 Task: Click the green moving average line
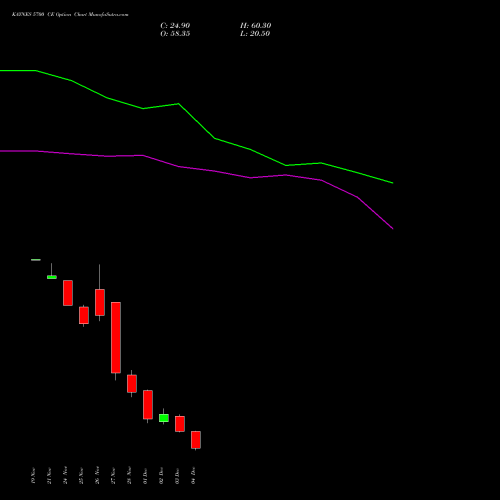197,122
